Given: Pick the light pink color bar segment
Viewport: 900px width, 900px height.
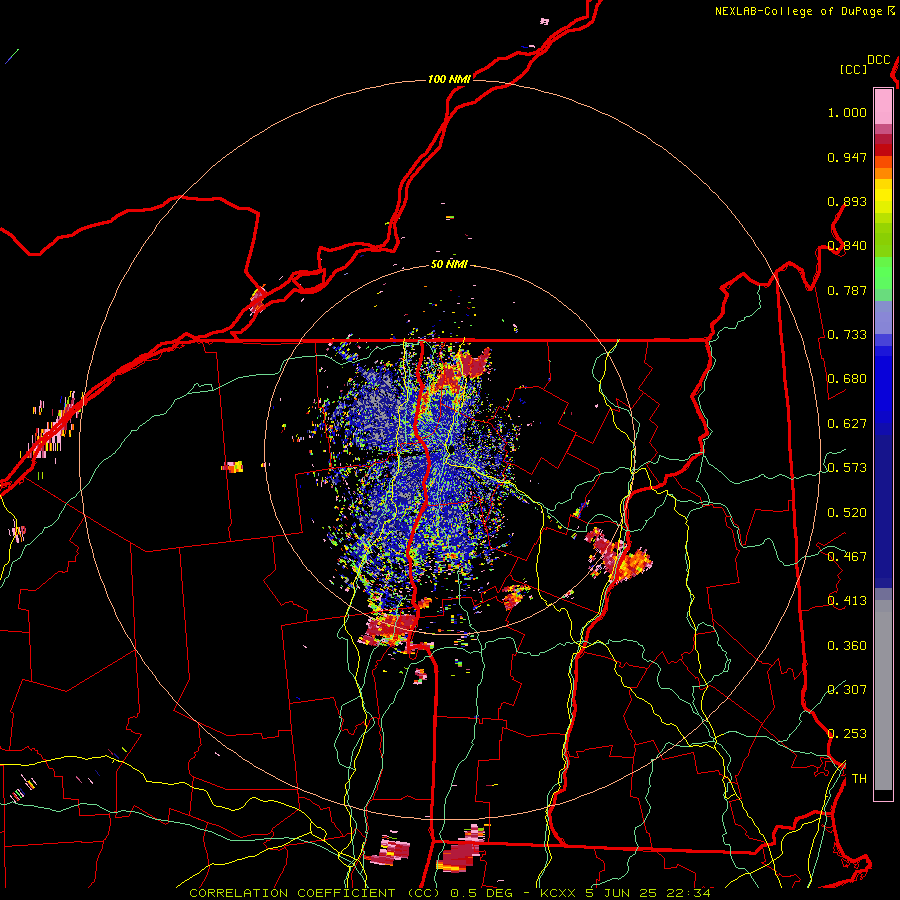Looking at the screenshot, I should click(x=883, y=106).
